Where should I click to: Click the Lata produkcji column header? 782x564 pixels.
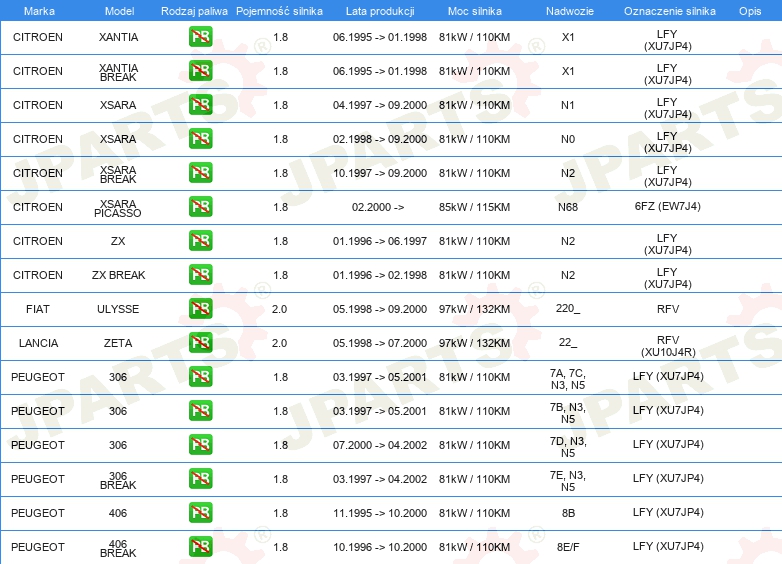pyautogui.click(x=380, y=11)
